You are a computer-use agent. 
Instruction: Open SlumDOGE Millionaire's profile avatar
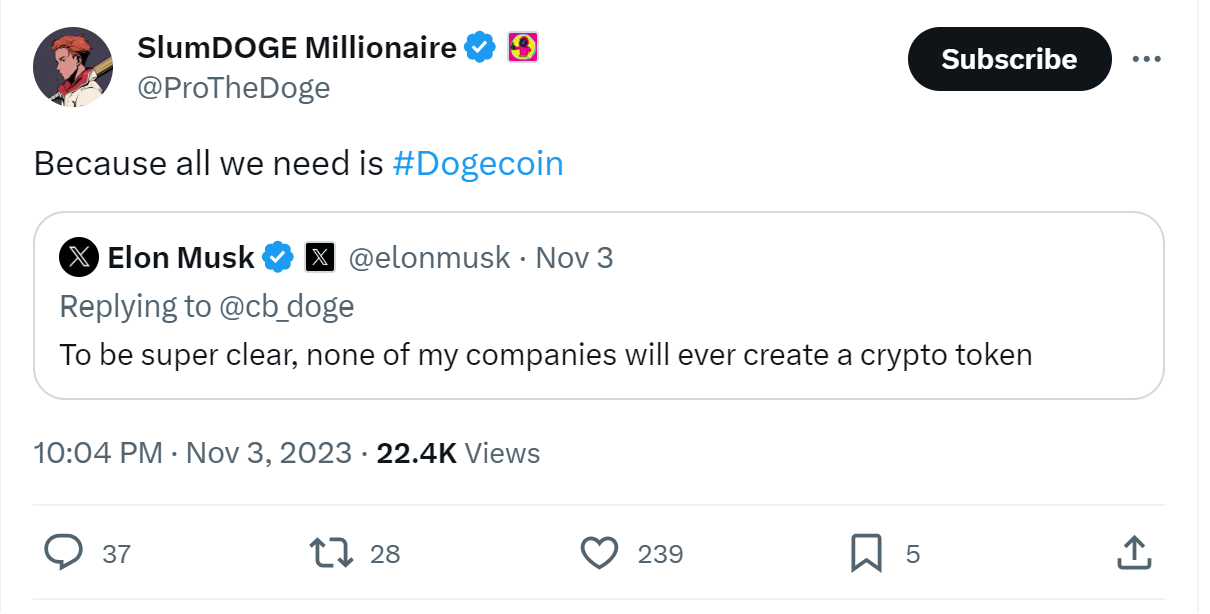(x=72, y=67)
